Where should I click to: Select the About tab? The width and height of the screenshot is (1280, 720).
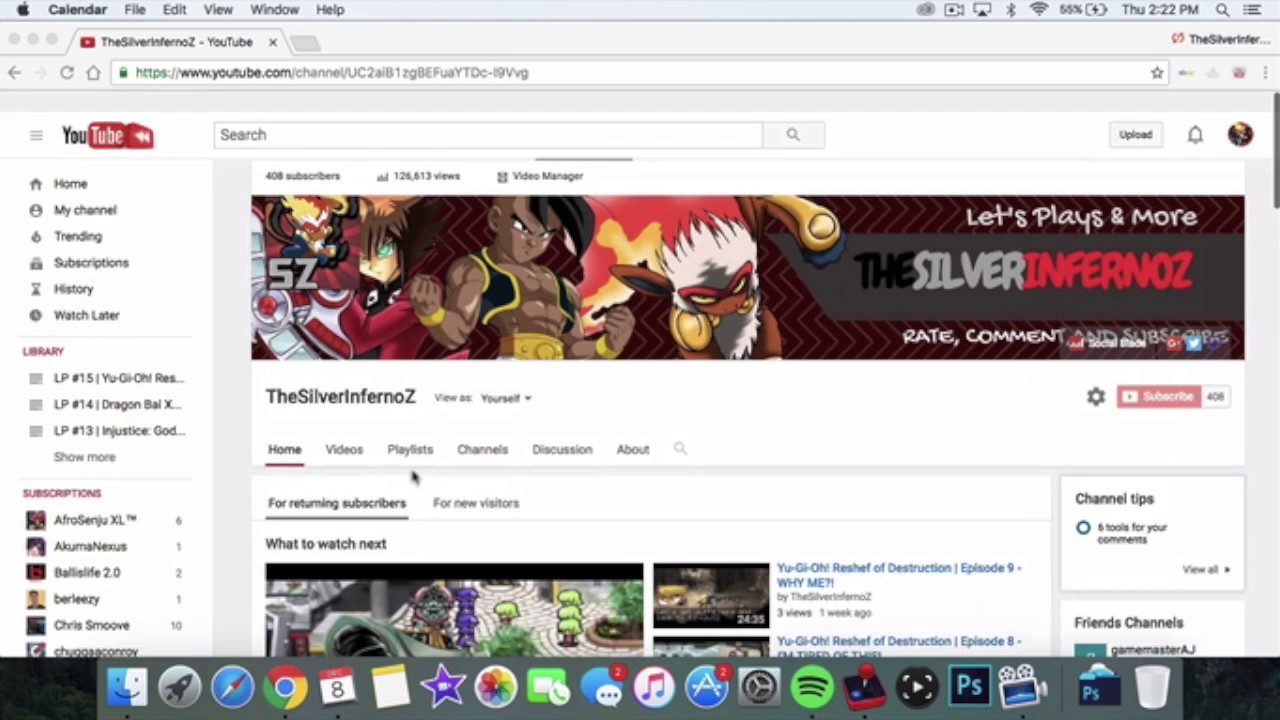633,449
